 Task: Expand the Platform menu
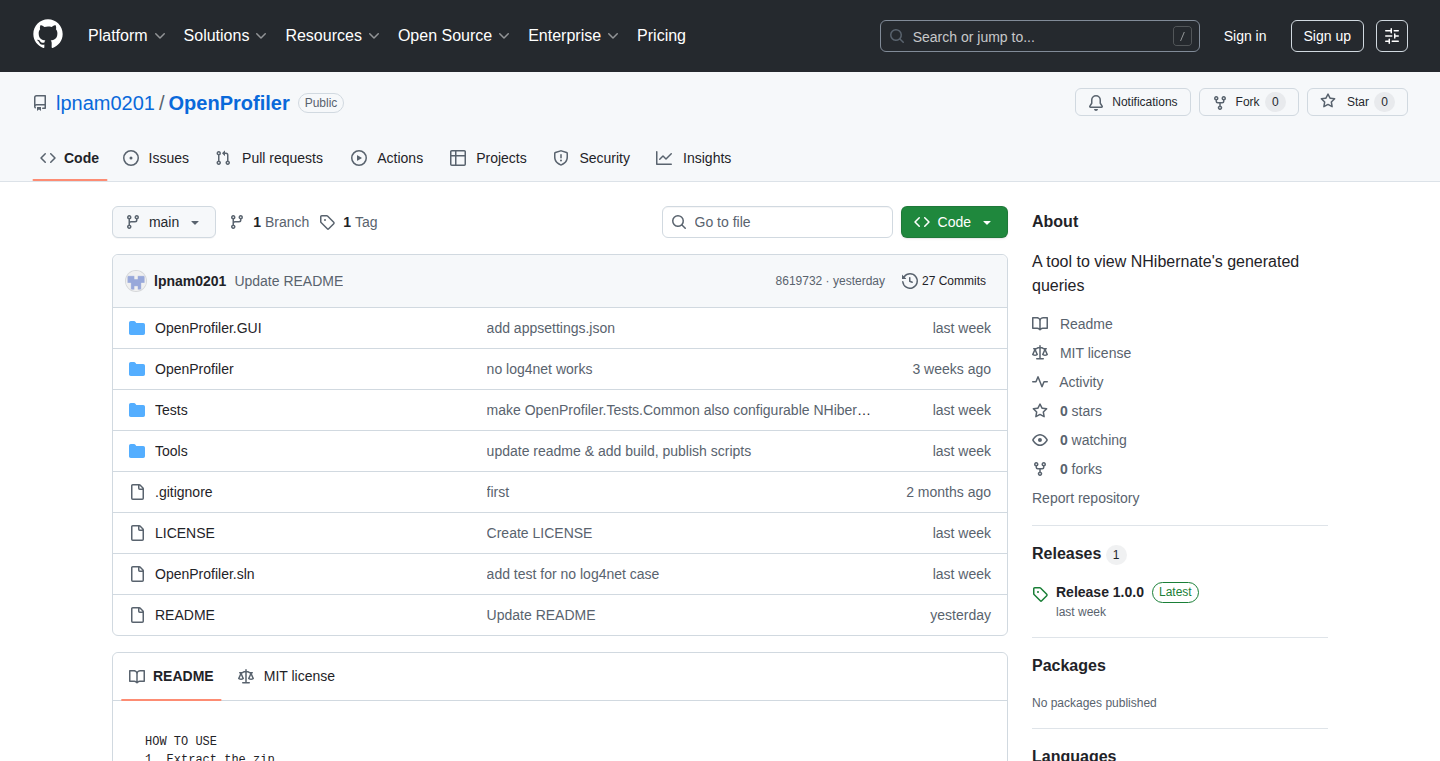coord(126,36)
